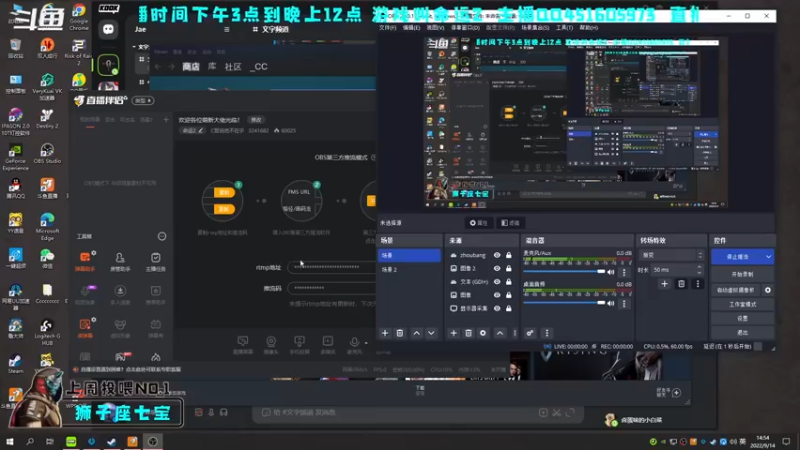Screen dimensions: 800x450
Task: Click 开始录制 in OBS controls
Action: (742, 274)
